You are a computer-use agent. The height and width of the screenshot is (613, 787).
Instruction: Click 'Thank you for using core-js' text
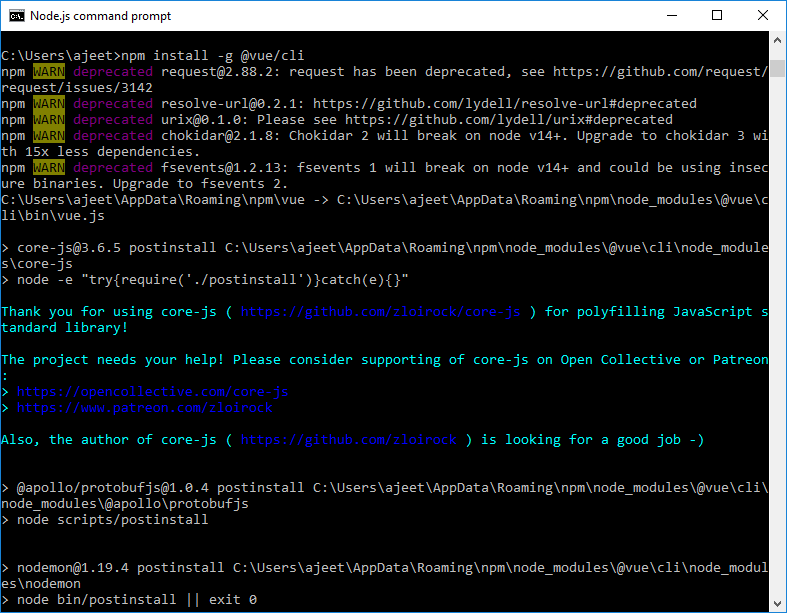pyautogui.click(x=109, y=312)
